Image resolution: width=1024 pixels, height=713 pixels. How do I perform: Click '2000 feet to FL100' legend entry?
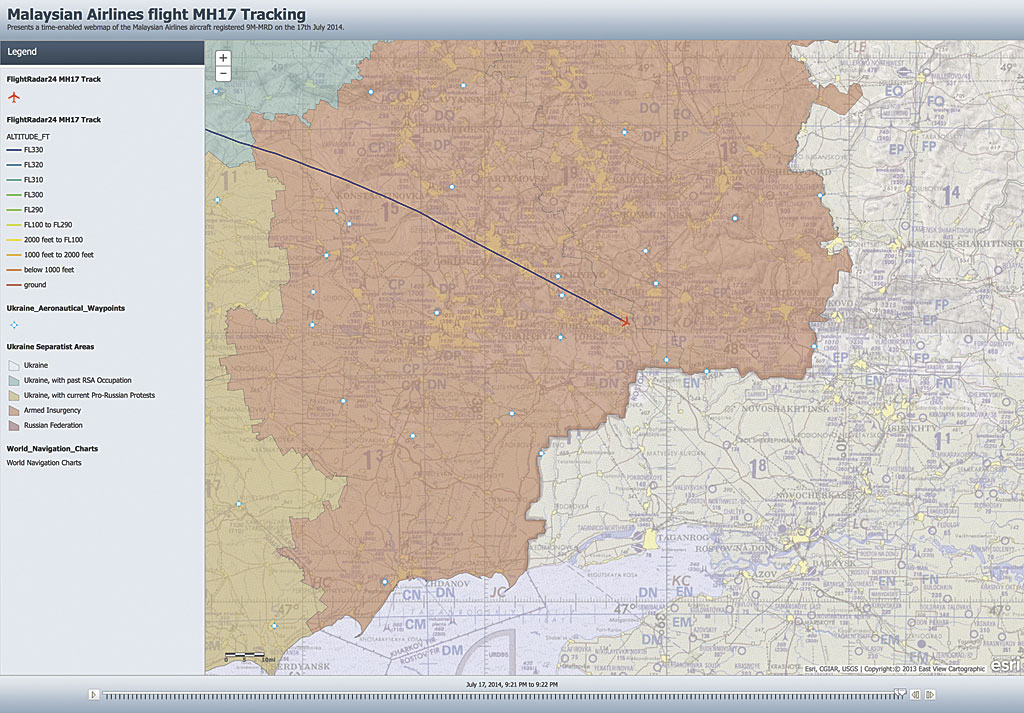point(44,240)
